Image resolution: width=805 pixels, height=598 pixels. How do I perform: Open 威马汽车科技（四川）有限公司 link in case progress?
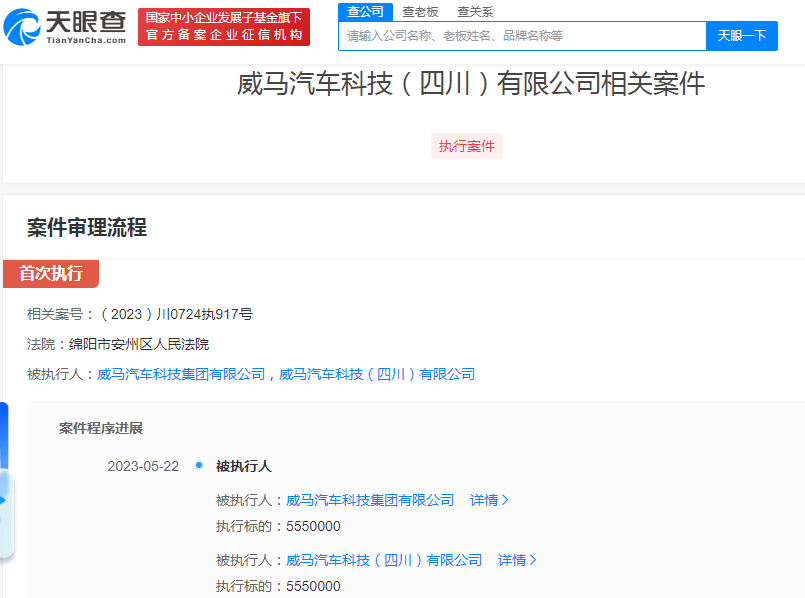(384, 560)
